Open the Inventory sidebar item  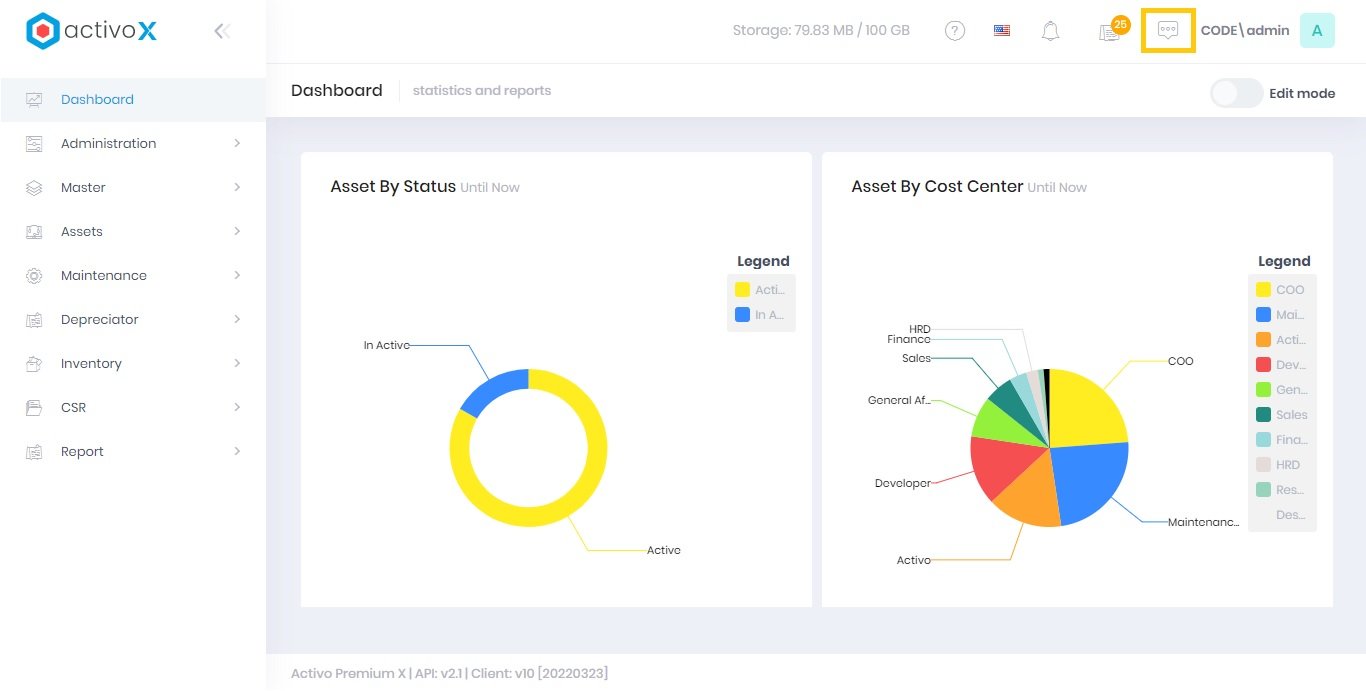pyautogui.click(x=91, y=363)
